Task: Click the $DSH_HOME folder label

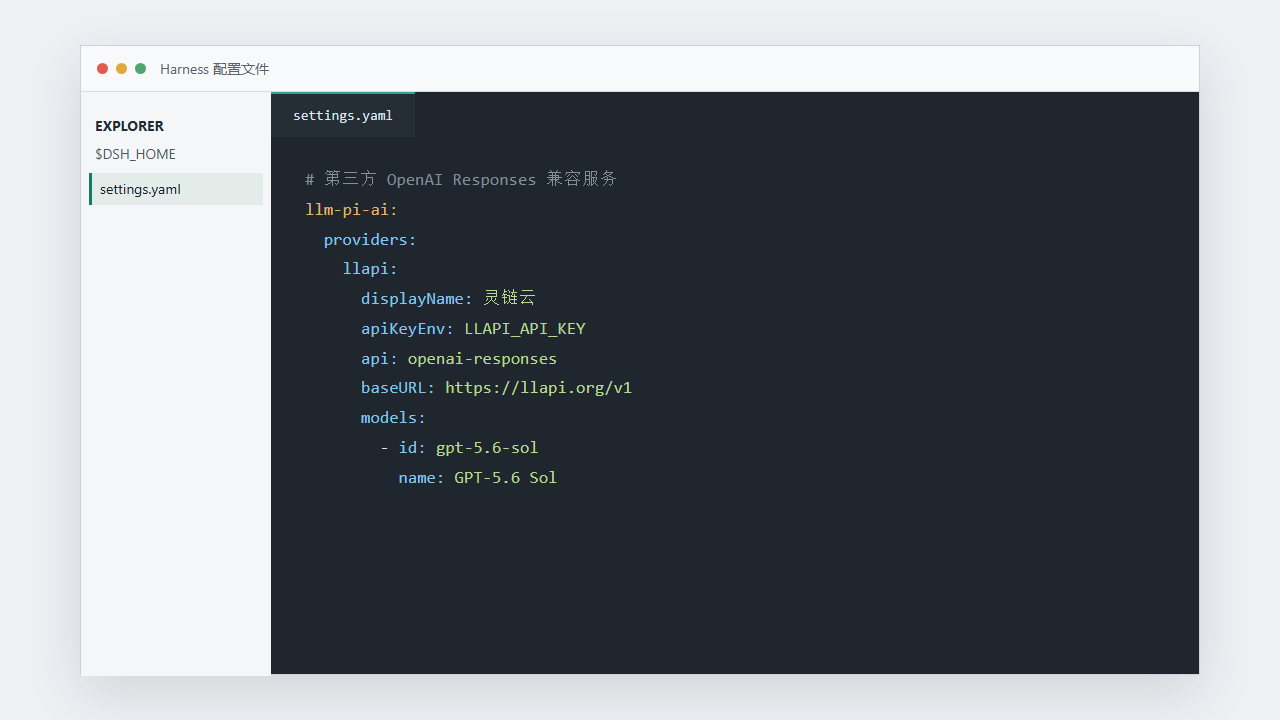Action: coord(135,154)
